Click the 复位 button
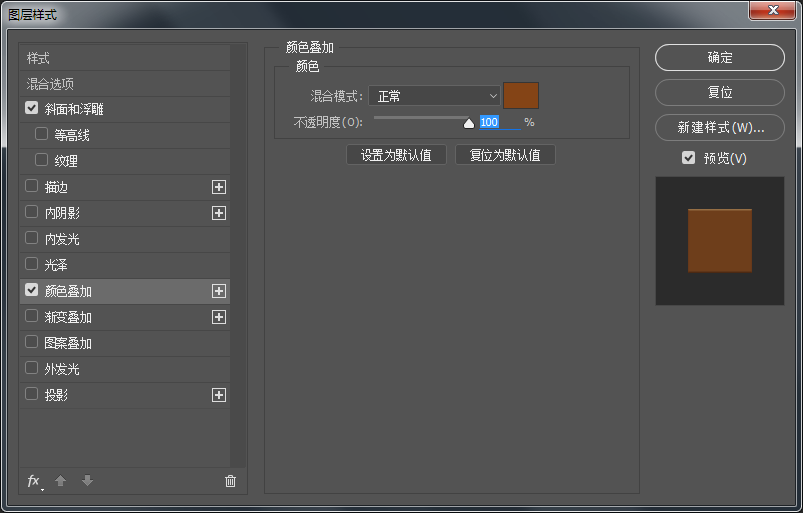Image resolution: width=803 pixels, height=513 pixels. point(720,92)
